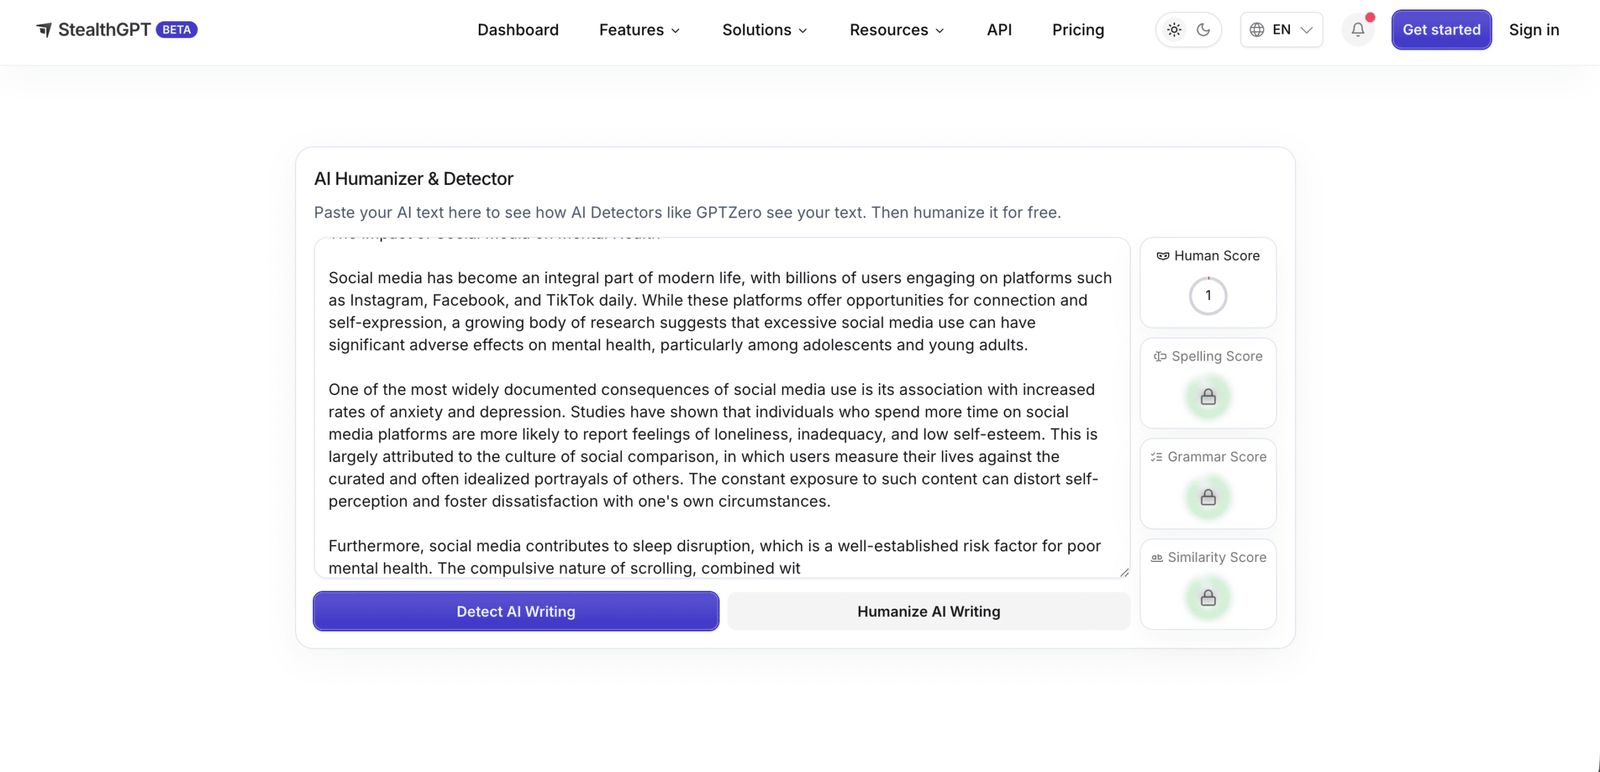Viewport: 1600px width, 772px height.
Task: Click the text area resize handle
Action: point(1124,572)
